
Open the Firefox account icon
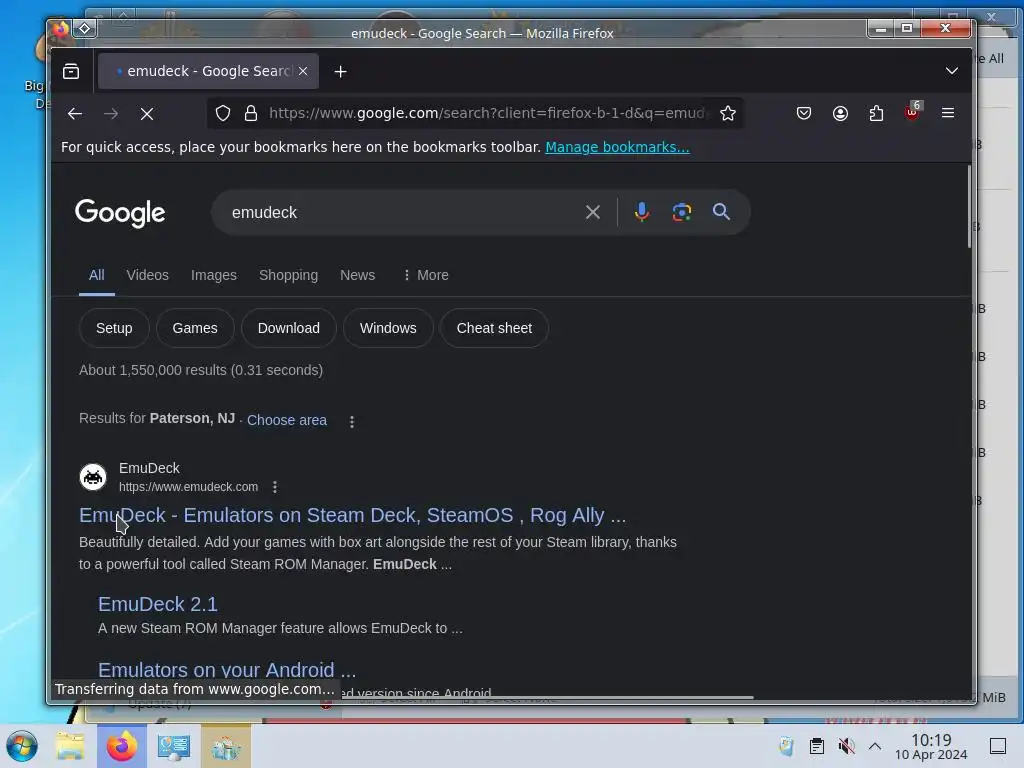(x=840, y=113)
